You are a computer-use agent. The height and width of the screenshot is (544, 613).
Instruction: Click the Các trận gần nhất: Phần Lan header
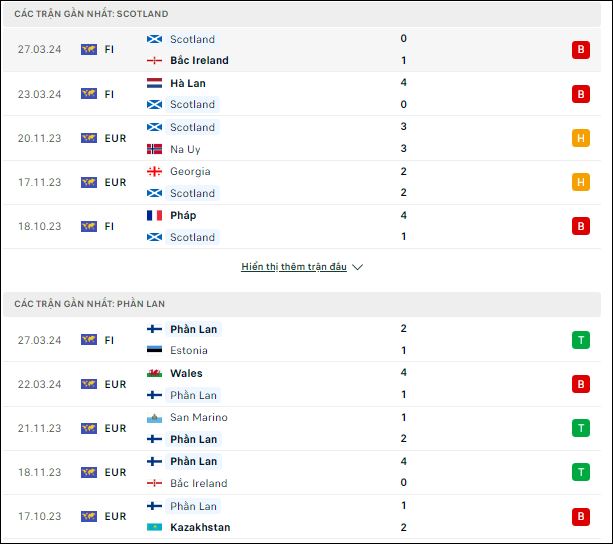pyautogui.click(x=90, y=304)
